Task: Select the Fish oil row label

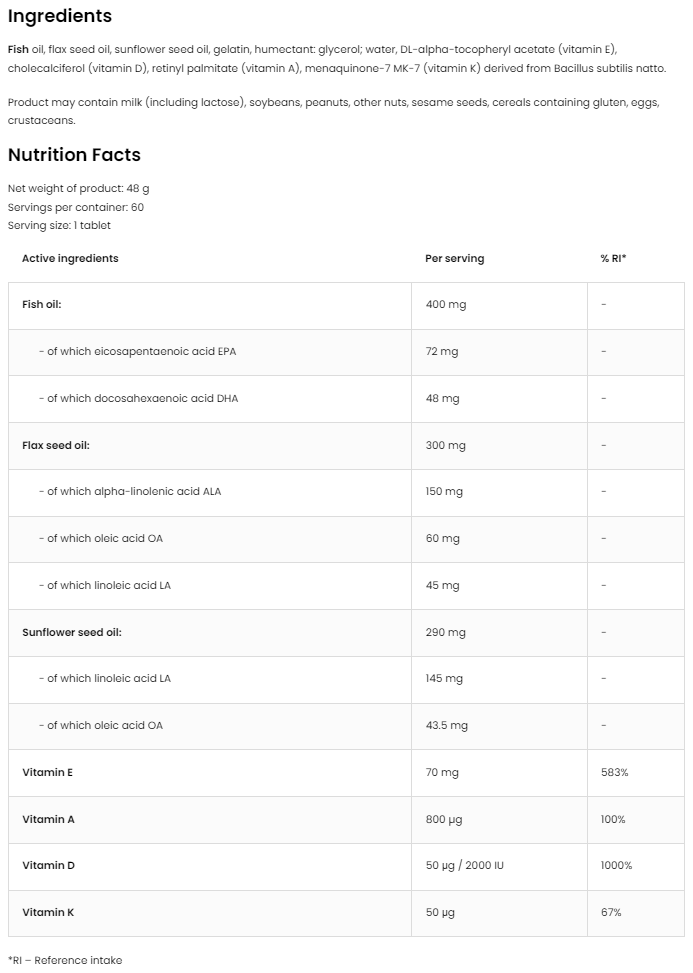Action: coord(42,304)
